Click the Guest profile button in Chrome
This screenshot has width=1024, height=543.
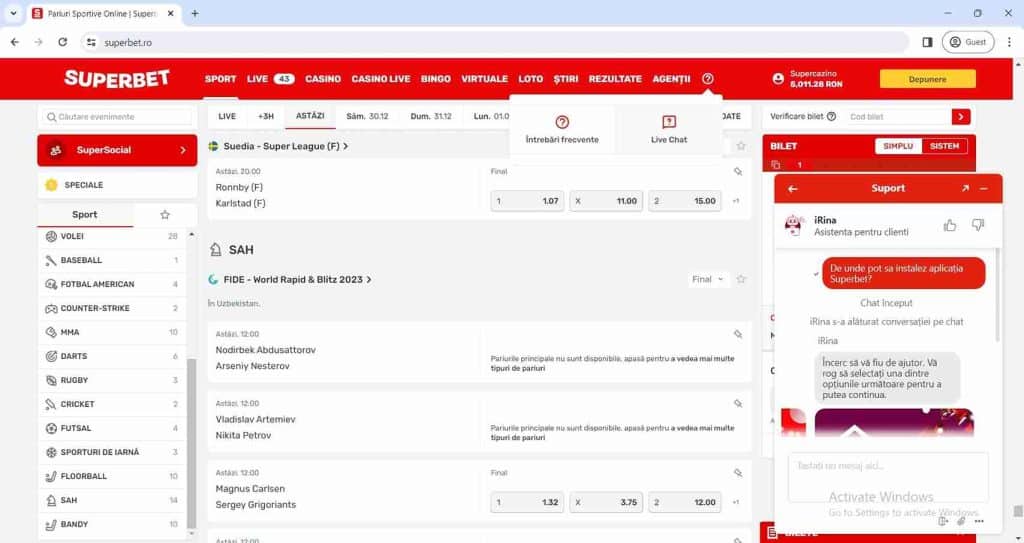click(968, 42)
